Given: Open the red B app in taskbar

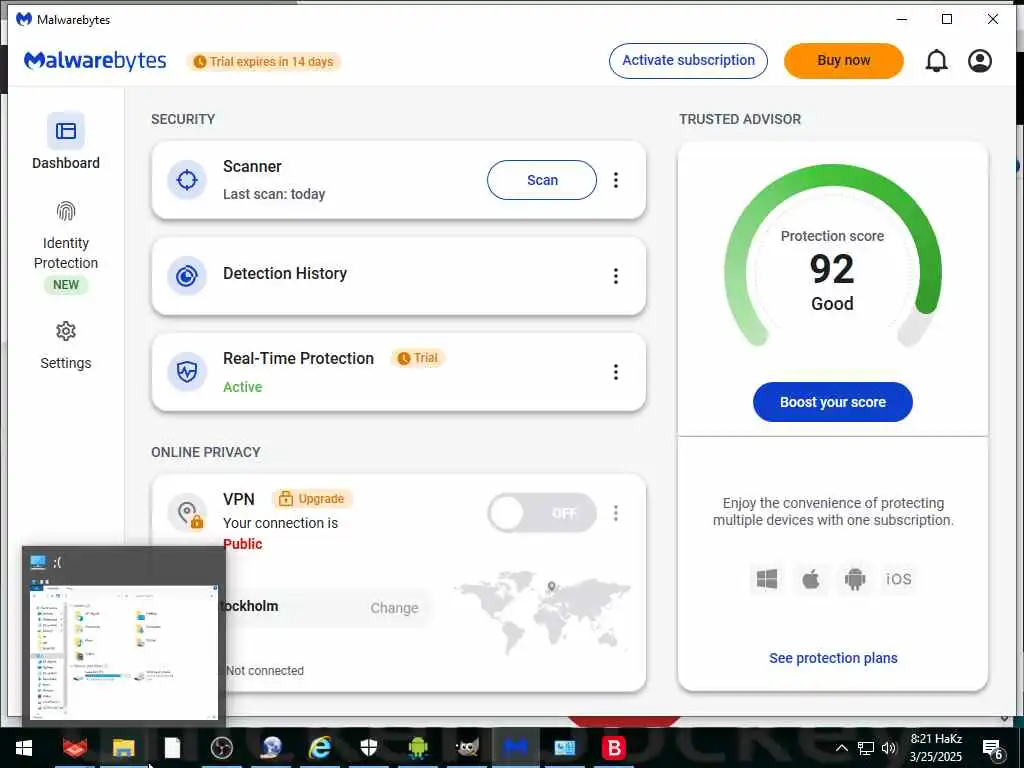Looking at the screenshot, I should coord(614,748).
